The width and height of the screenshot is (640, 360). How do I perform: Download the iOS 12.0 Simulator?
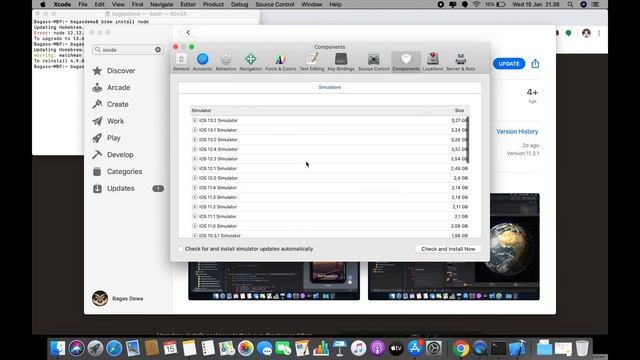coord(195,178)
